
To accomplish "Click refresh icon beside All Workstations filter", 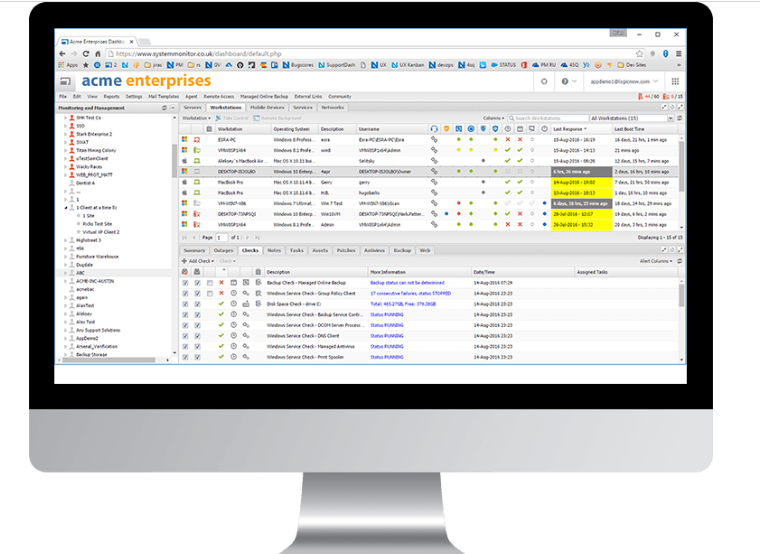I will [x=680, y=118].
